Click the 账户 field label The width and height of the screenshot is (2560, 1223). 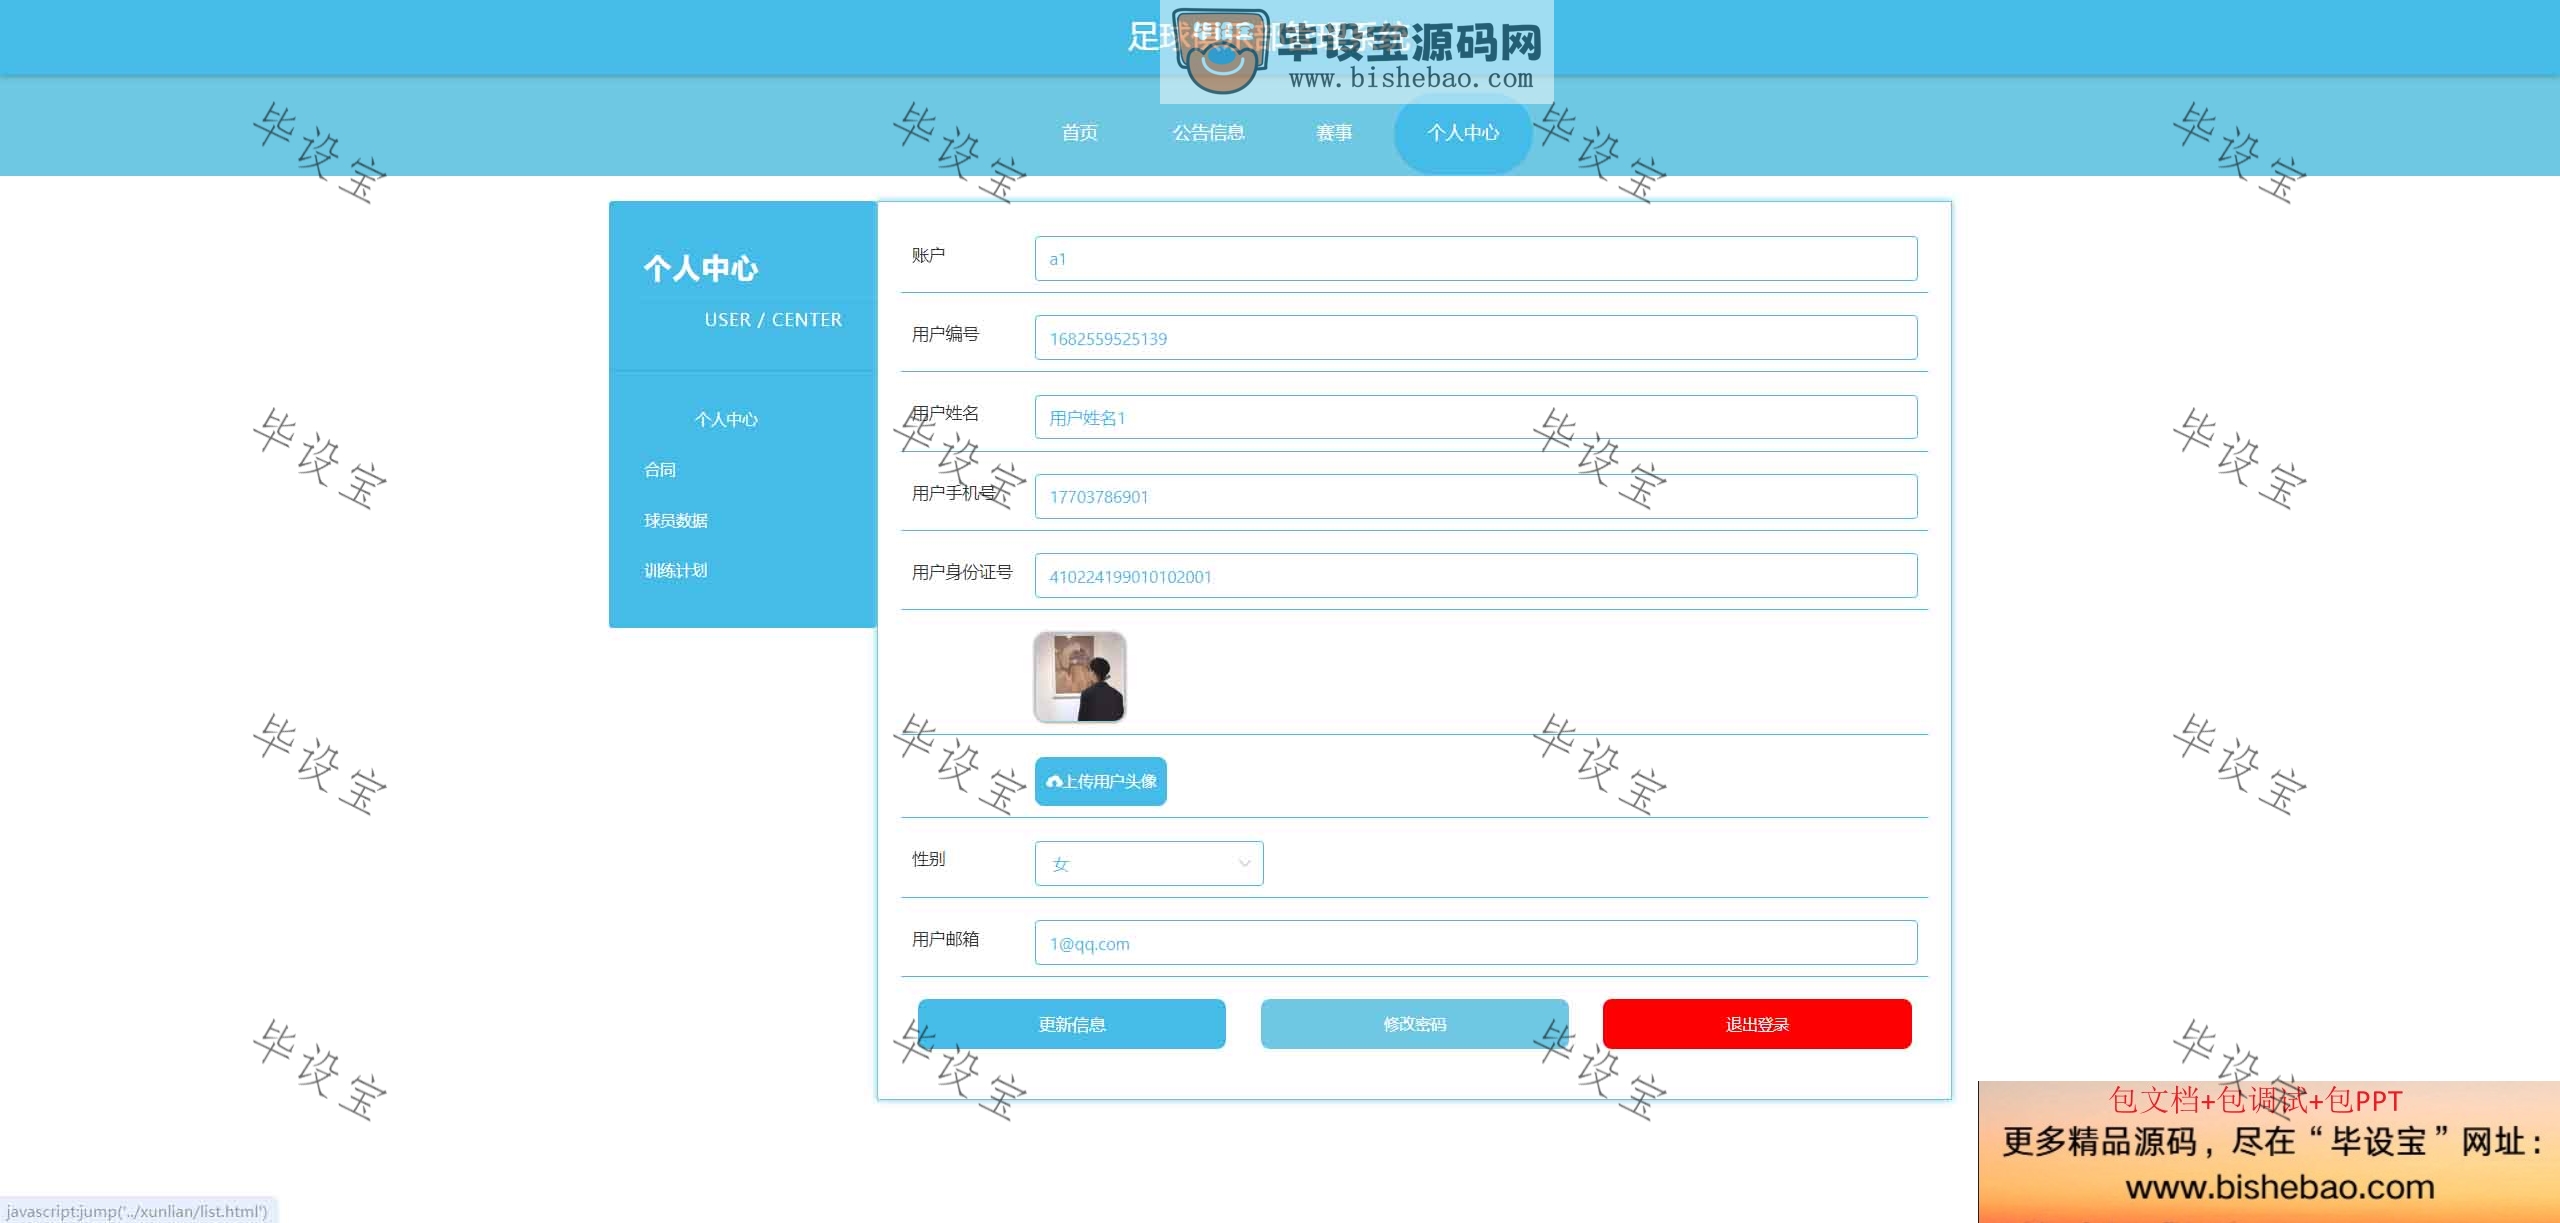pos(928,255)
